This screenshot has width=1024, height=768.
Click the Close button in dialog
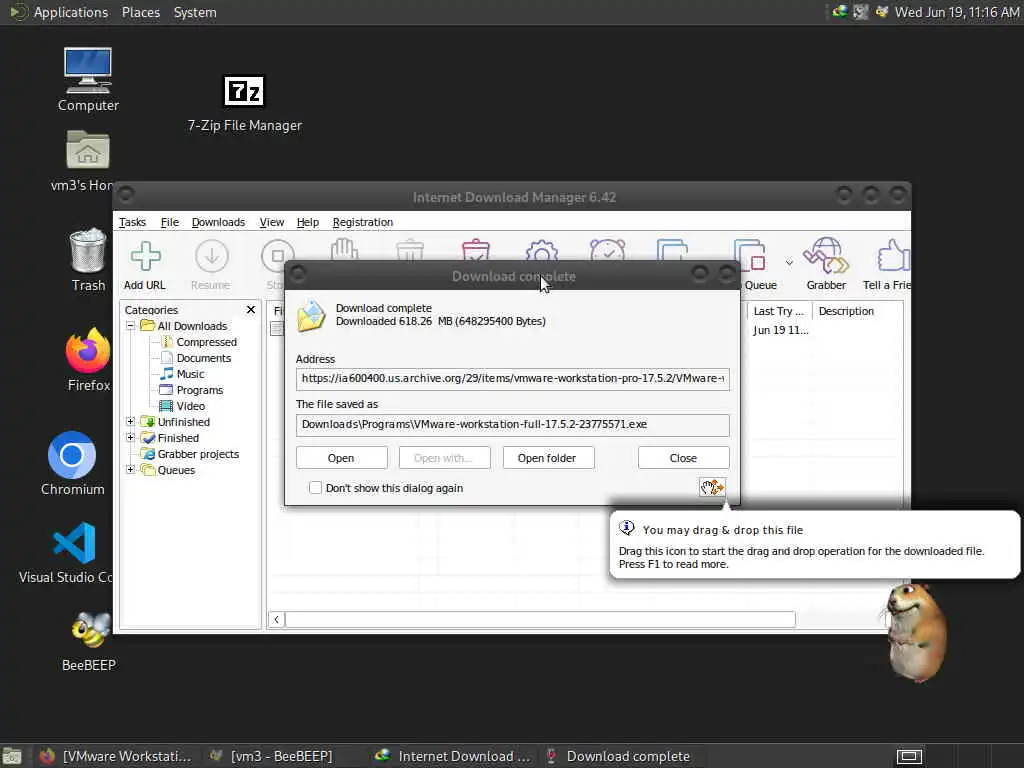tap(684, 458)
